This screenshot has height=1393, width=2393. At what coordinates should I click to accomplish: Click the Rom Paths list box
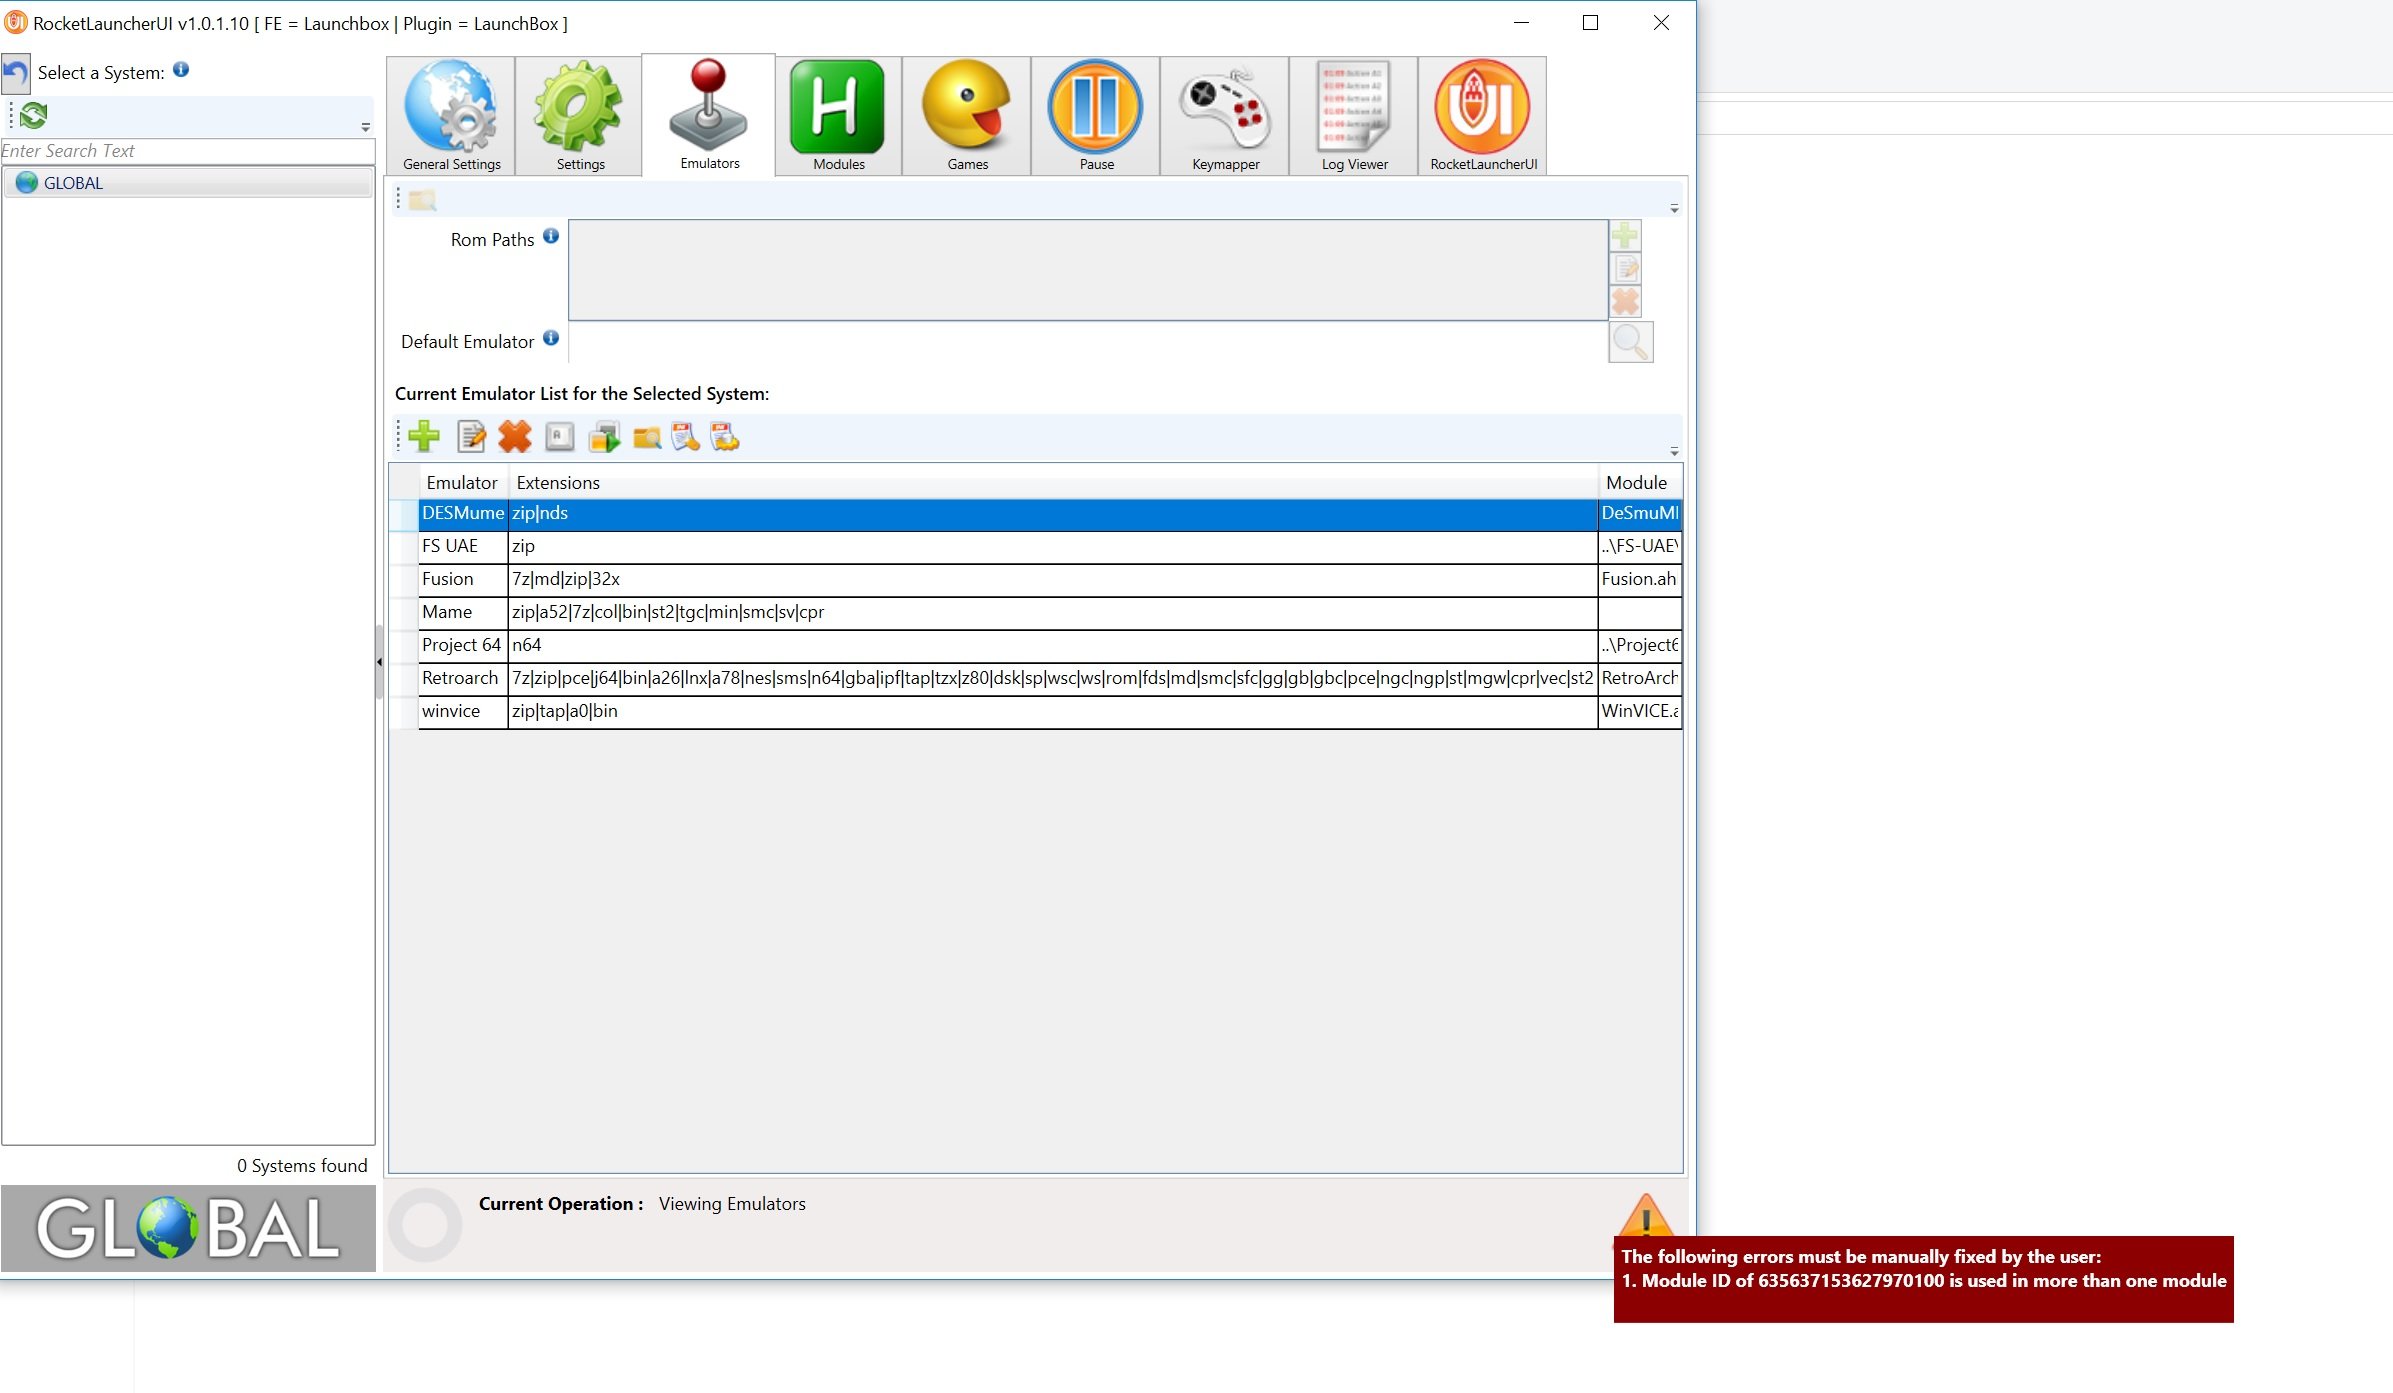coord(1088,270)
